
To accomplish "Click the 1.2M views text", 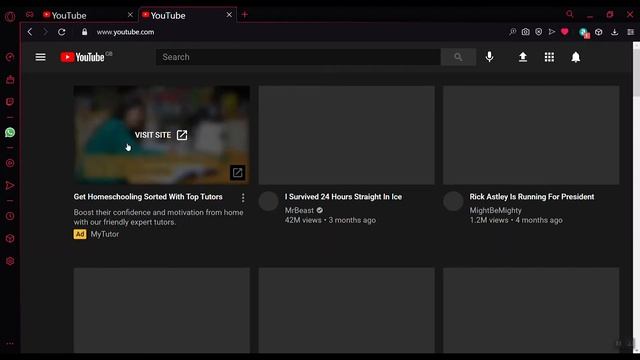I will tap(489, 220).
